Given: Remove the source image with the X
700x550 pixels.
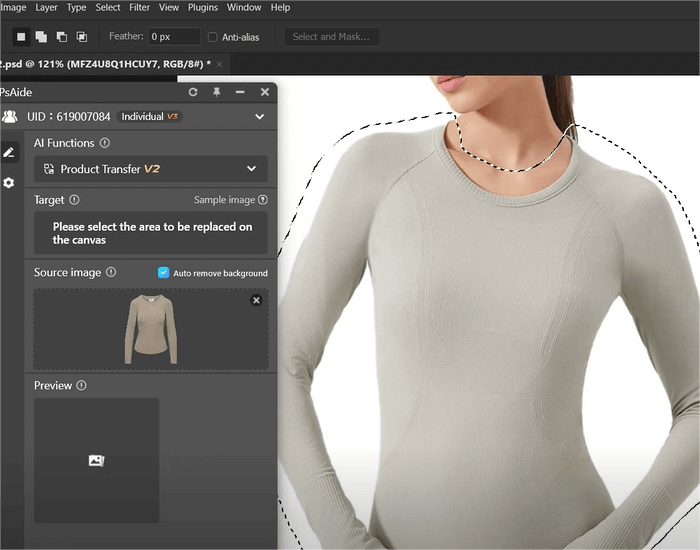Looking at the screenshot, I should tap(256, 300).
